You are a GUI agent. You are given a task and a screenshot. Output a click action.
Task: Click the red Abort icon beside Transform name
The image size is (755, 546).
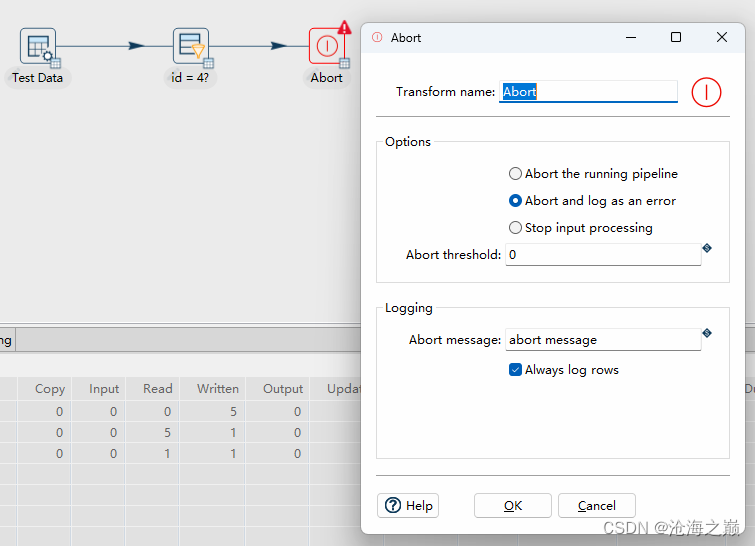pyautogui.click(x=706, y=92)
